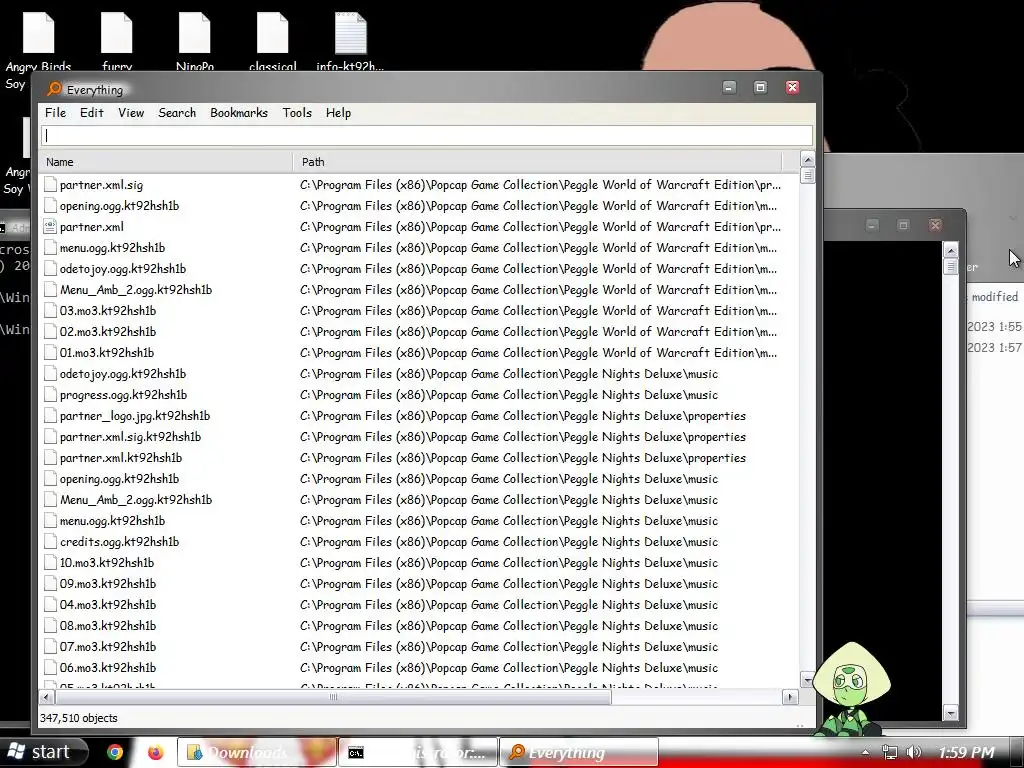1024x768 pixels.
Task: Click the network tray icon
Action: pyautogui.click(x=889, y=752)
